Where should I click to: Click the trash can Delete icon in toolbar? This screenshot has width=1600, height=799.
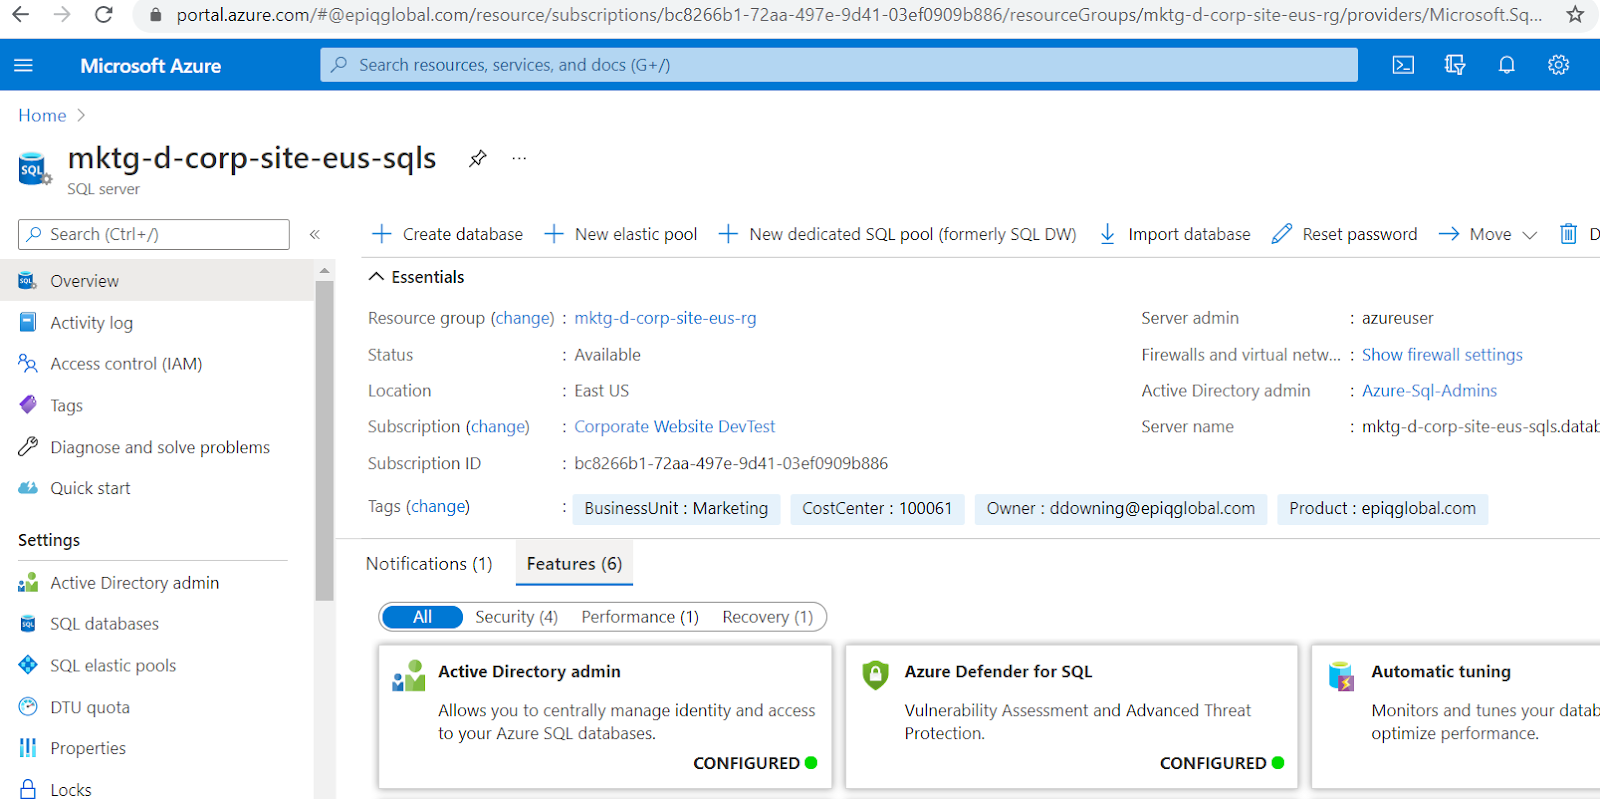point(1568,234)
